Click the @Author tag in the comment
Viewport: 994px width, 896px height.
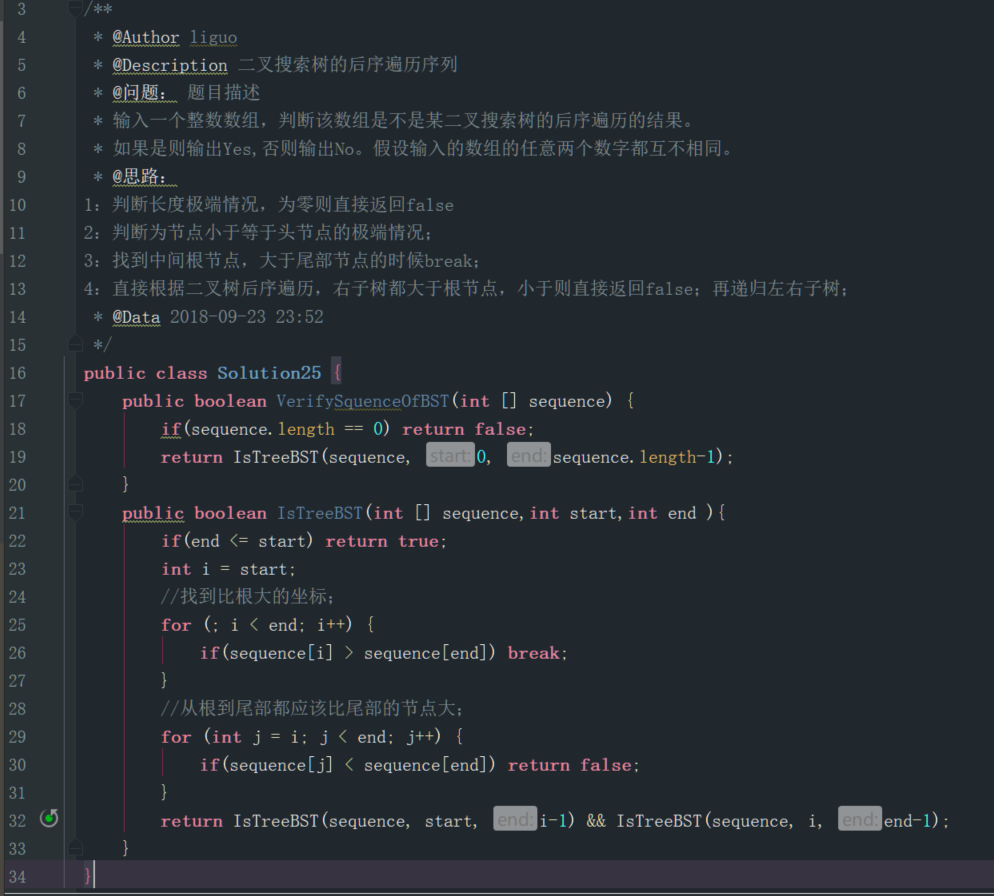(x=146, y=37)
